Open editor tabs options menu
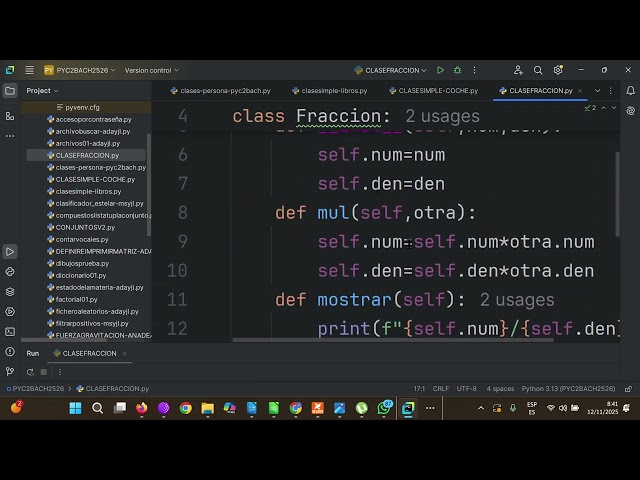The width and height of the screenshot is (640, 480). (611, 91)
